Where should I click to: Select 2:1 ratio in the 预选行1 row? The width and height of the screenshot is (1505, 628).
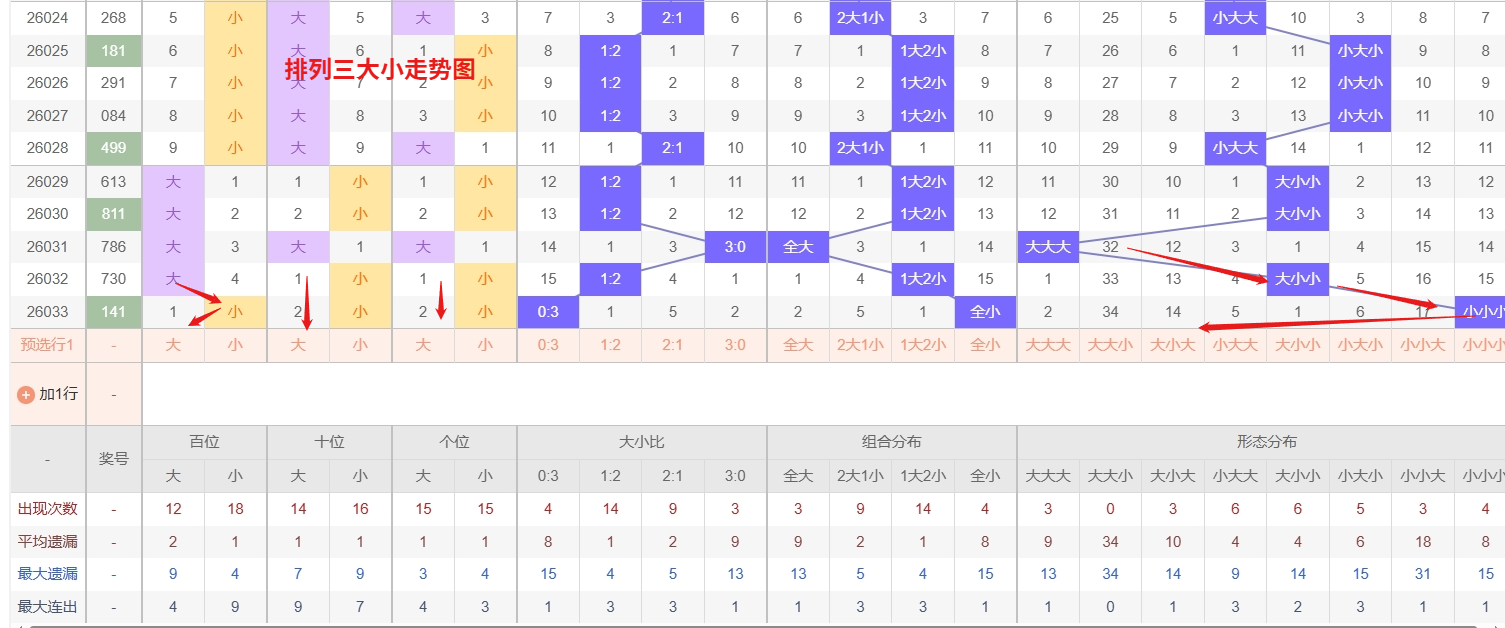pyautogui.click(x=673, y=345)
